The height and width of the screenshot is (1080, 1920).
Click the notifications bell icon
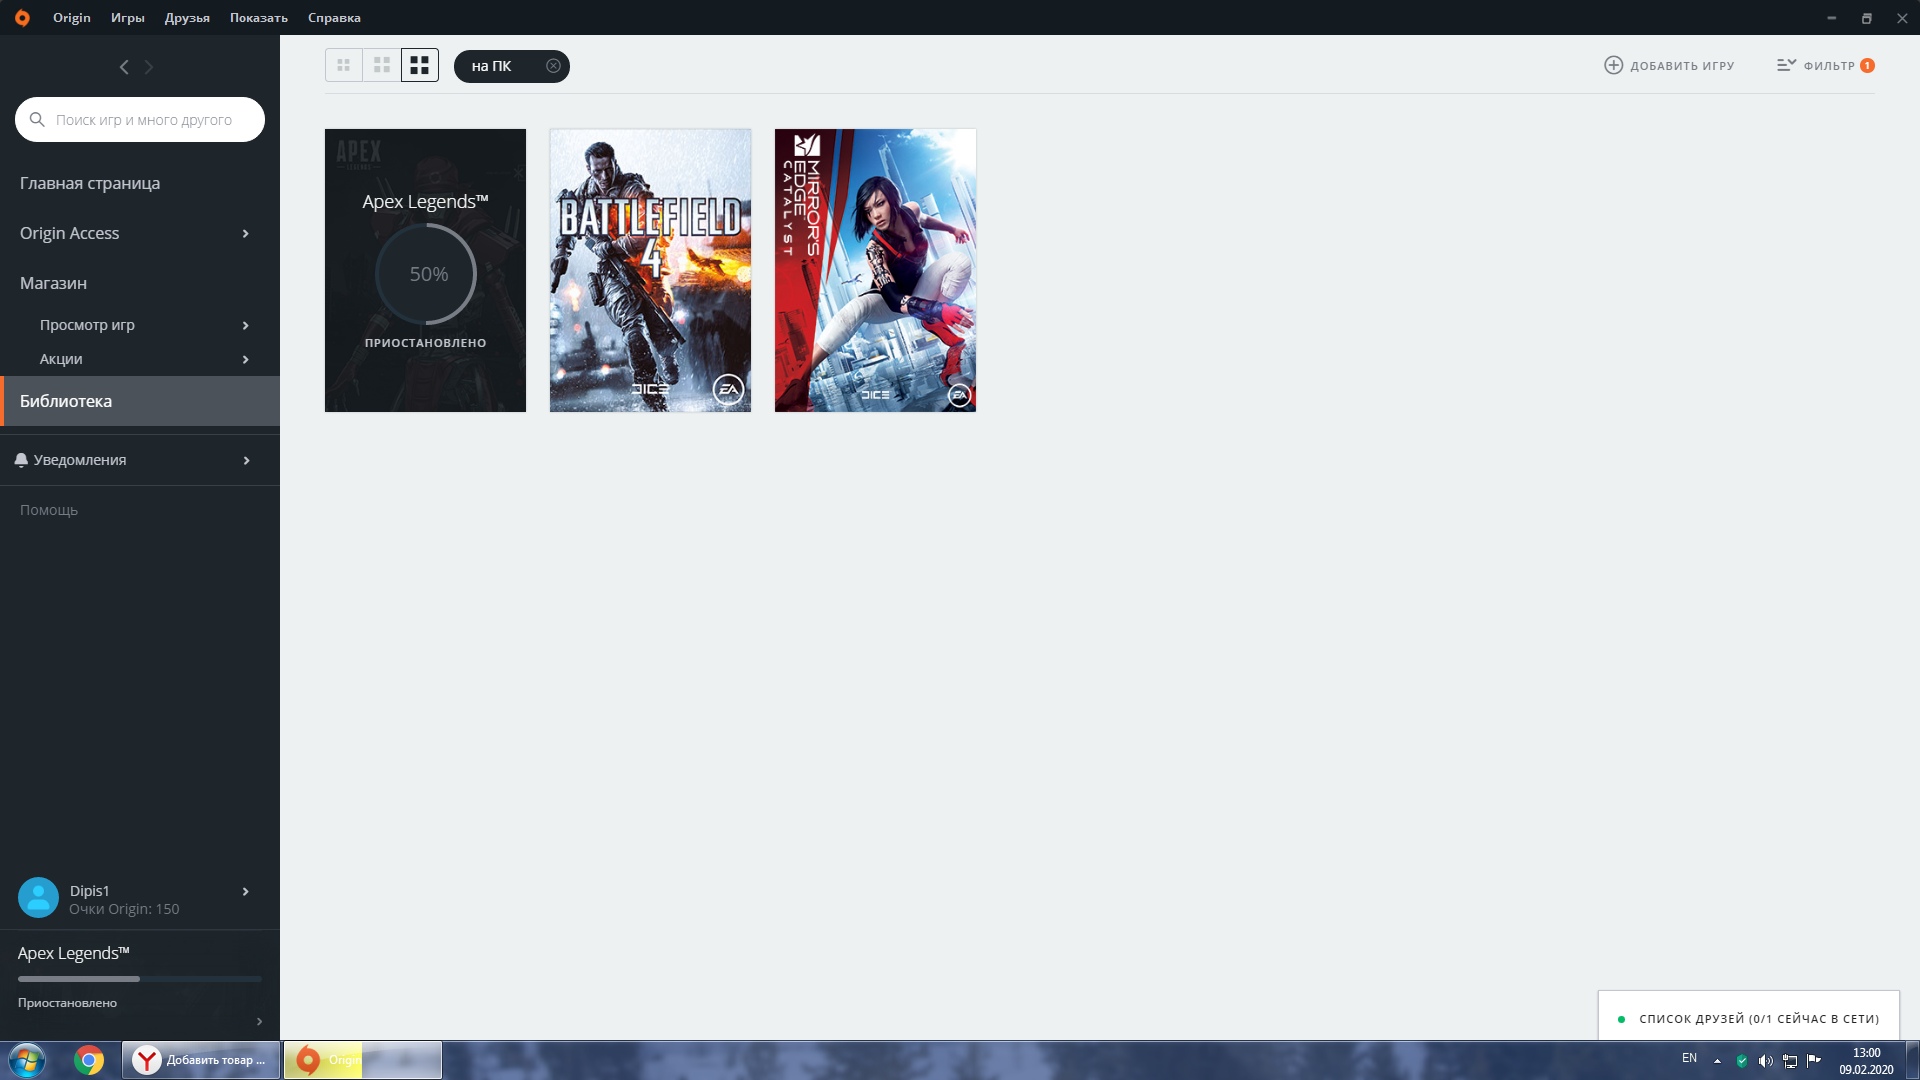coord(21,460)
